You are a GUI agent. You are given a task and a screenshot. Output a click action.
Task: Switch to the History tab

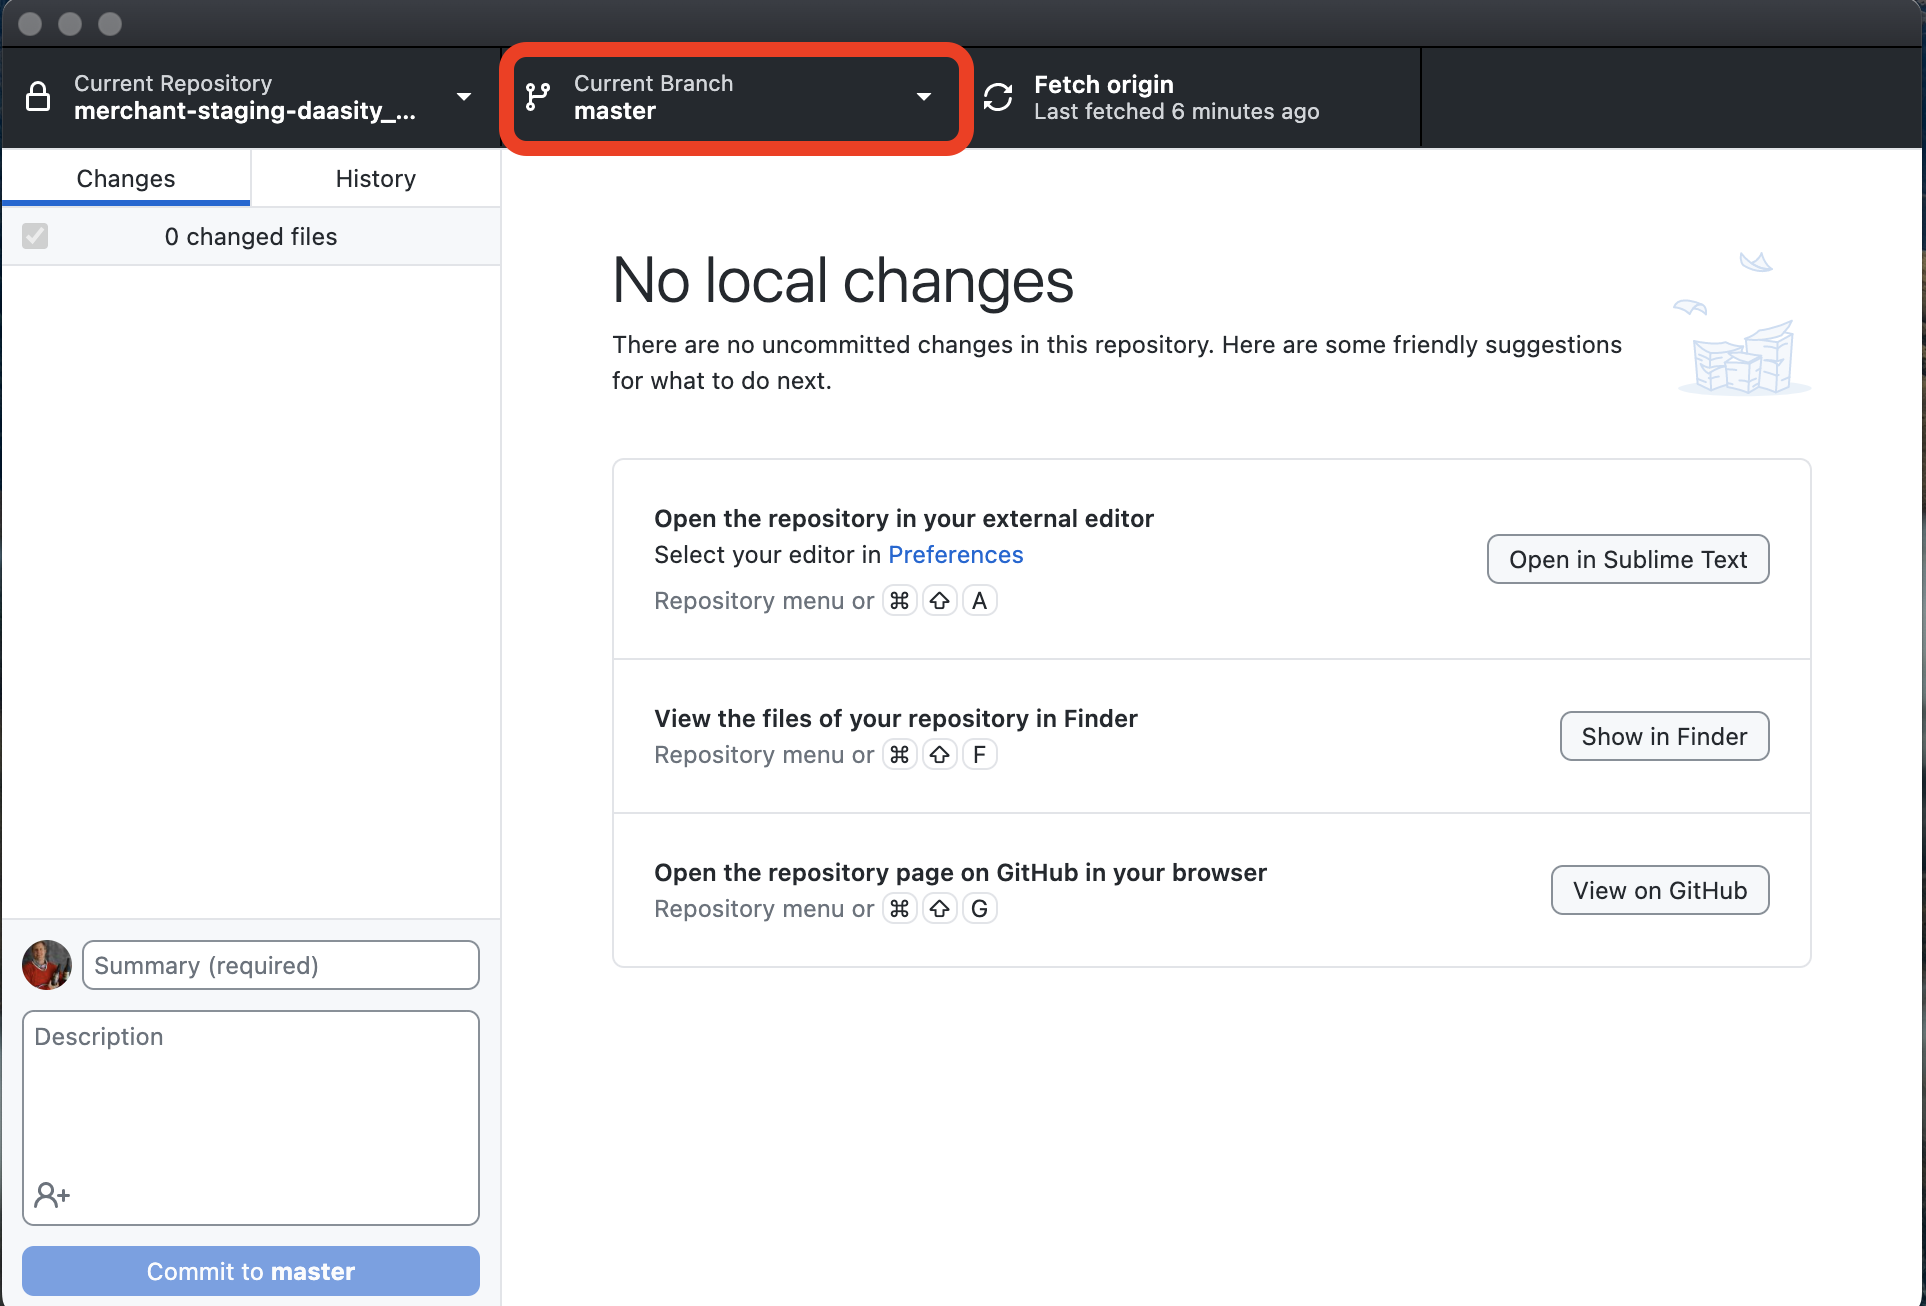375,178
